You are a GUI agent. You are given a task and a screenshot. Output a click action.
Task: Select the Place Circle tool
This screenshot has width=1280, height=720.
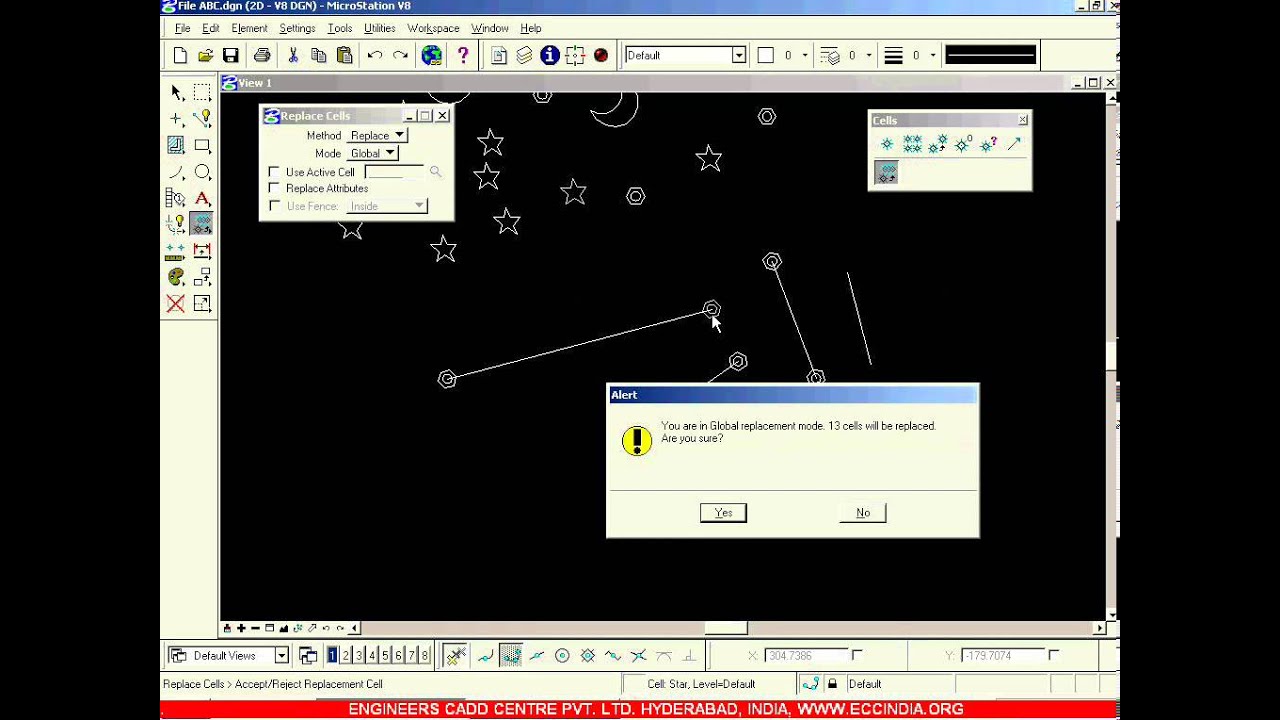(x=202, y=172)
